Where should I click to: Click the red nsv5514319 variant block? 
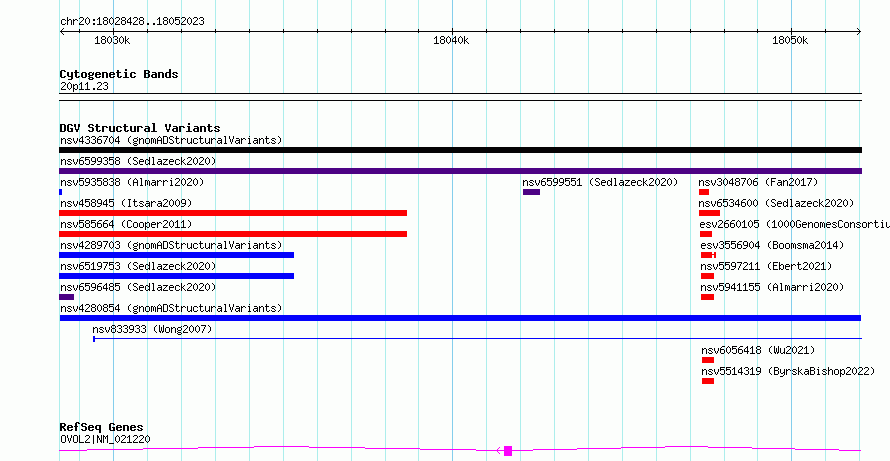708,381
